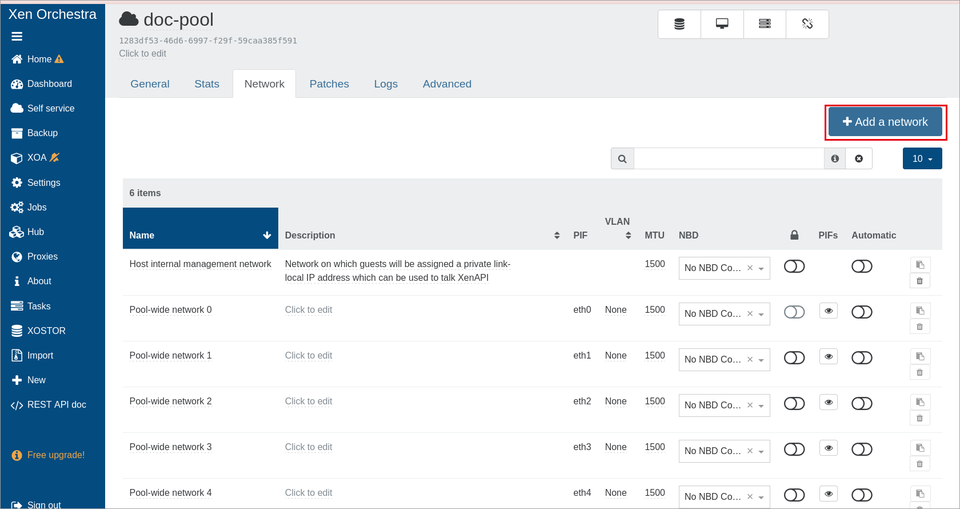Toggle lock switch for Host internal management network
The height and width of the screenshot is (509, 960).
click(x=794, y=266)
